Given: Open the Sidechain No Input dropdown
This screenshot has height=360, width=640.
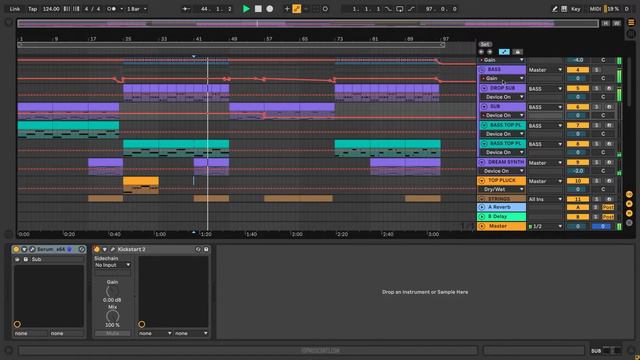Looking at the screenshot, I should (x=112, y=265).
